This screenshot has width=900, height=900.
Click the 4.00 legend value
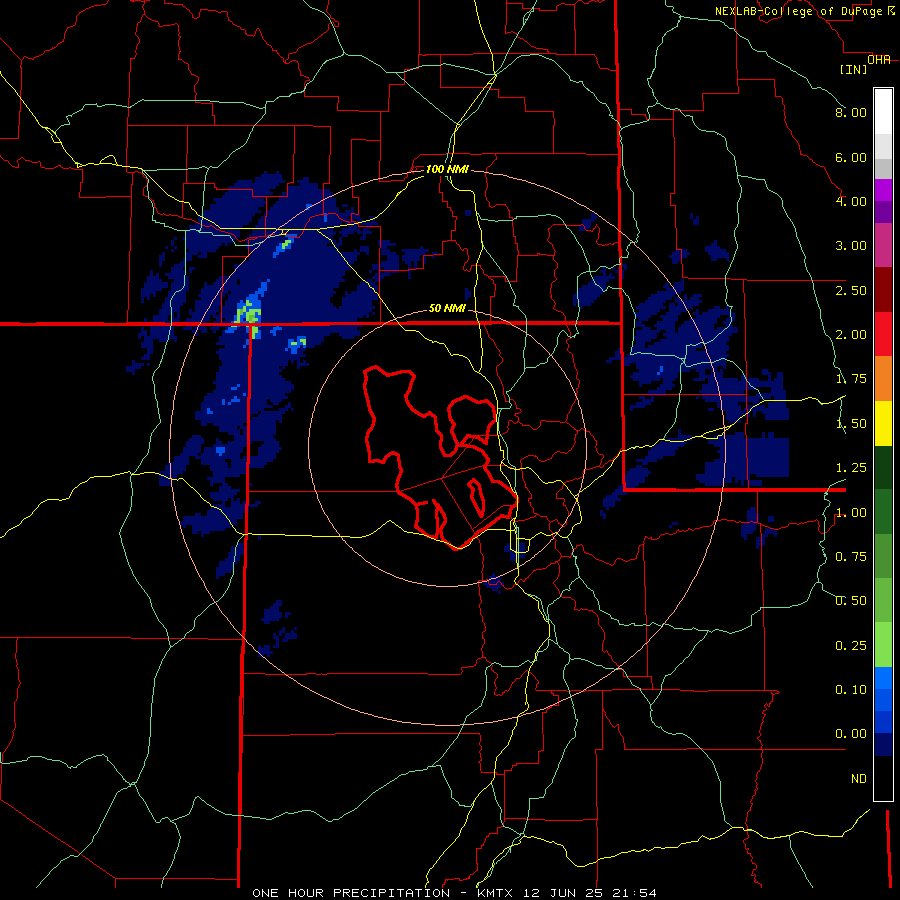(x=851, y=201)
